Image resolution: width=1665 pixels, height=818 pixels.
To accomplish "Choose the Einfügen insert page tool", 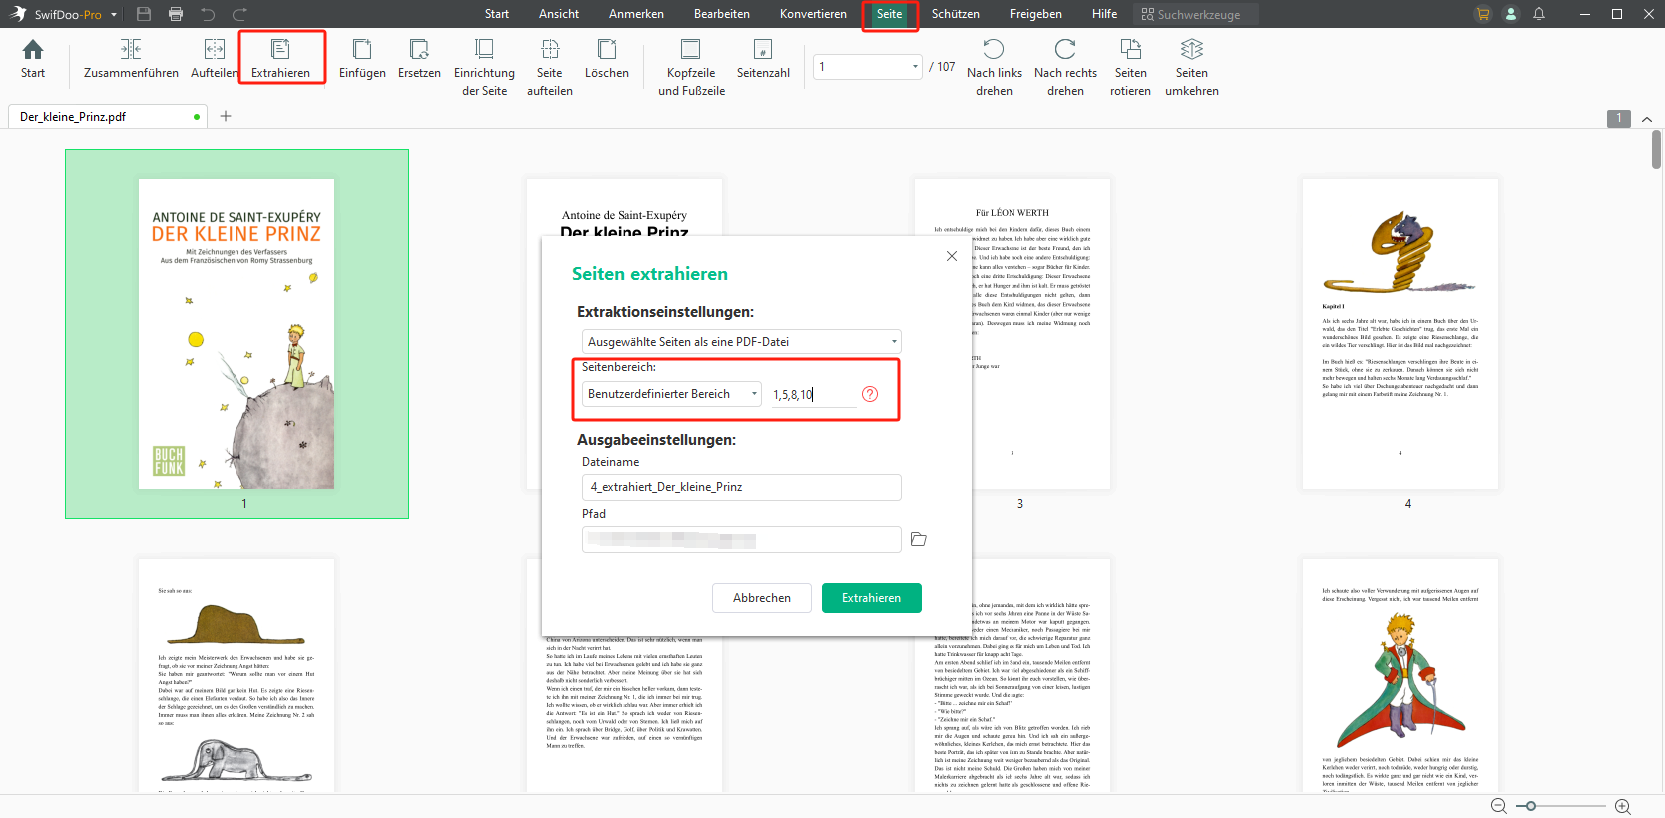I will [x=362, y=59].
